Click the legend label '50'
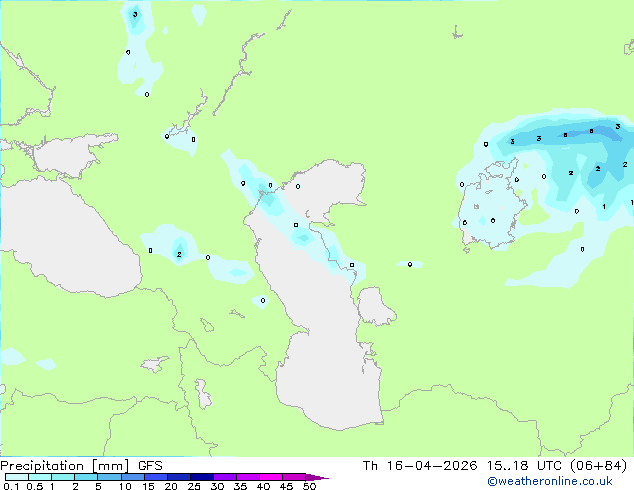Screen dimensions: 634x490 (309, 486)
